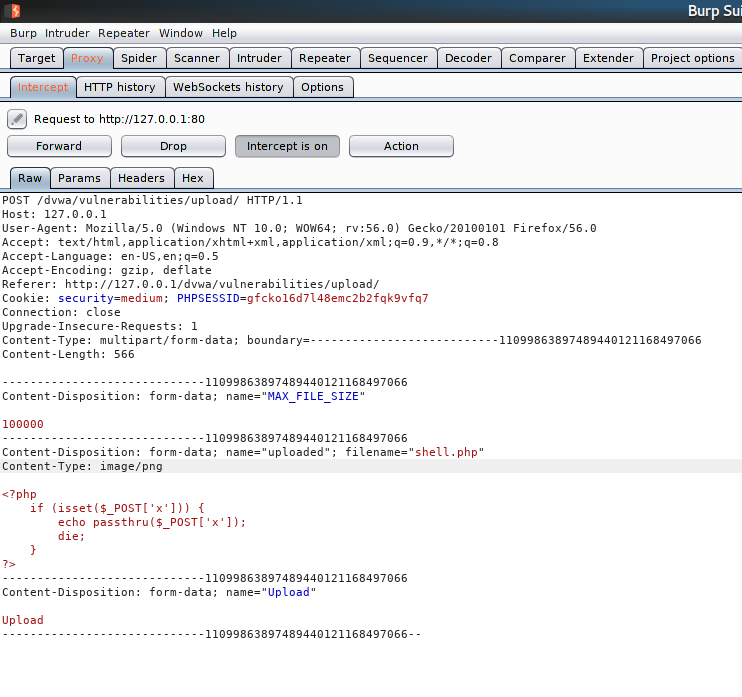Open the HTTP history sub-tab

click(120, 88)
